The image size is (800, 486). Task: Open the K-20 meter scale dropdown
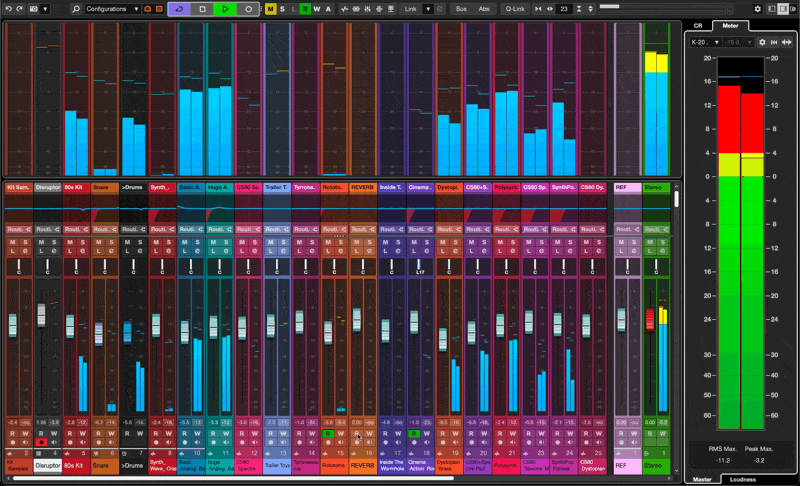(x=703, y=42)
